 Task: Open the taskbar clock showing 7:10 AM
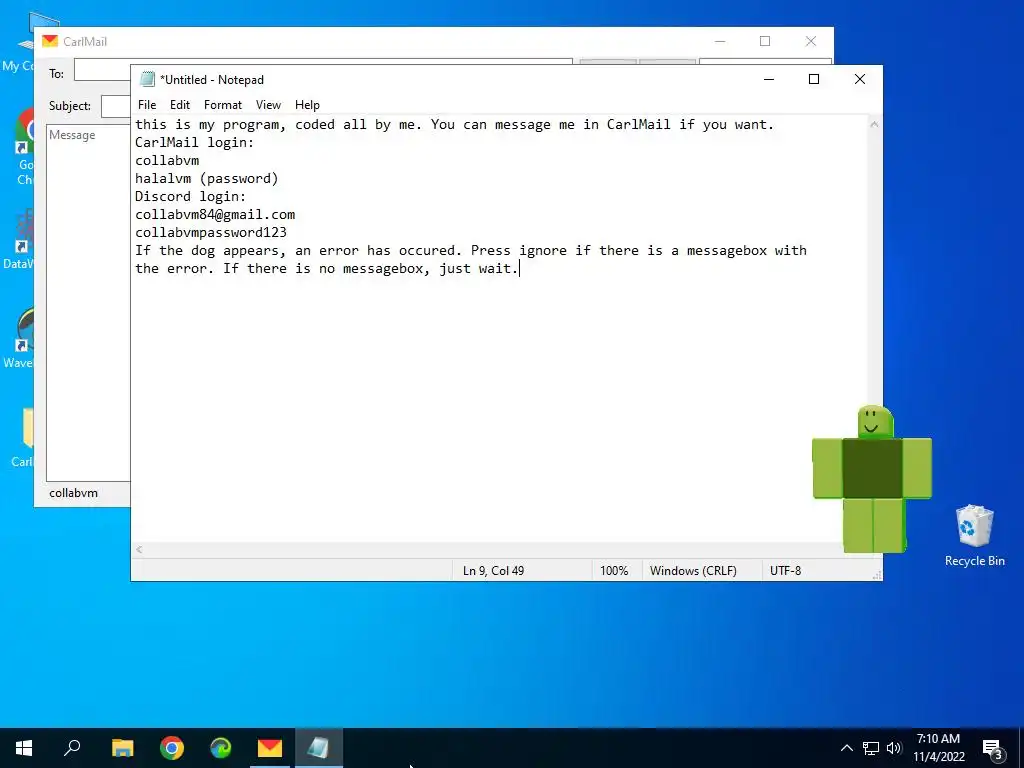[938, 748]
